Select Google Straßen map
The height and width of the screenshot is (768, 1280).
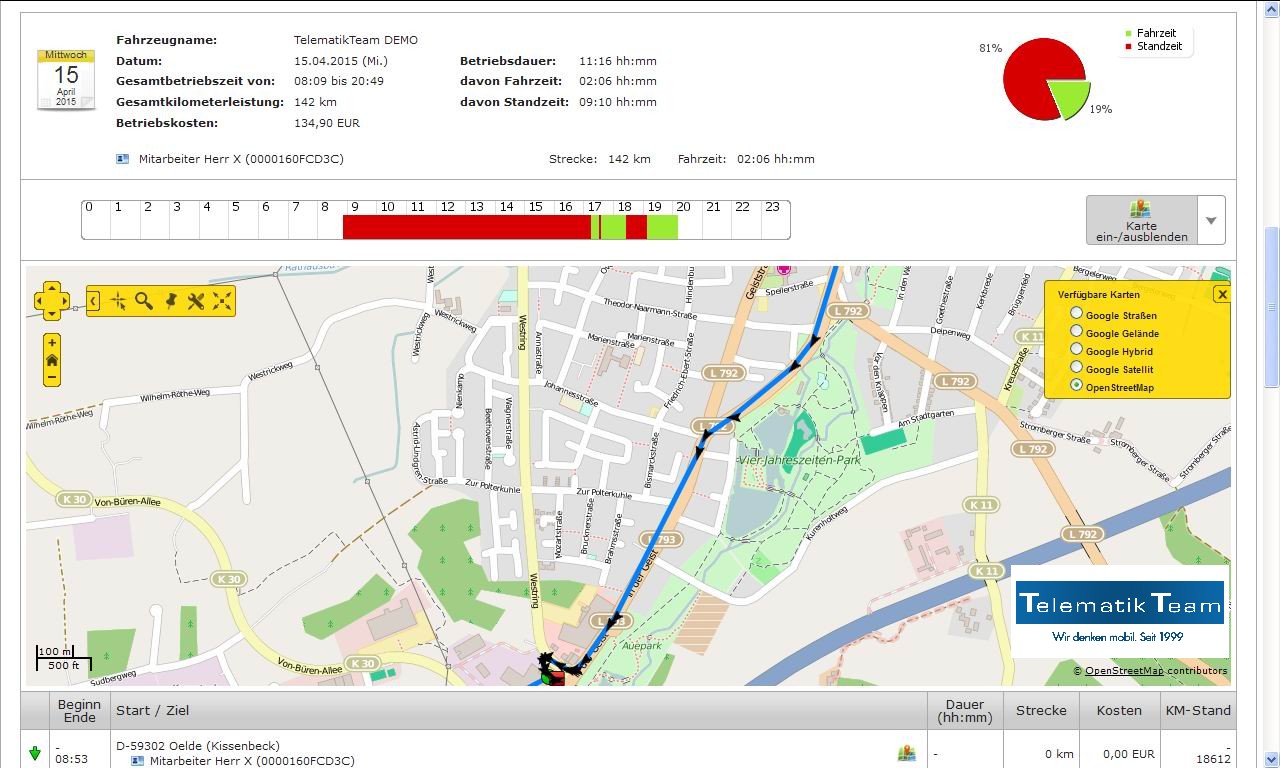point(1076,314)
